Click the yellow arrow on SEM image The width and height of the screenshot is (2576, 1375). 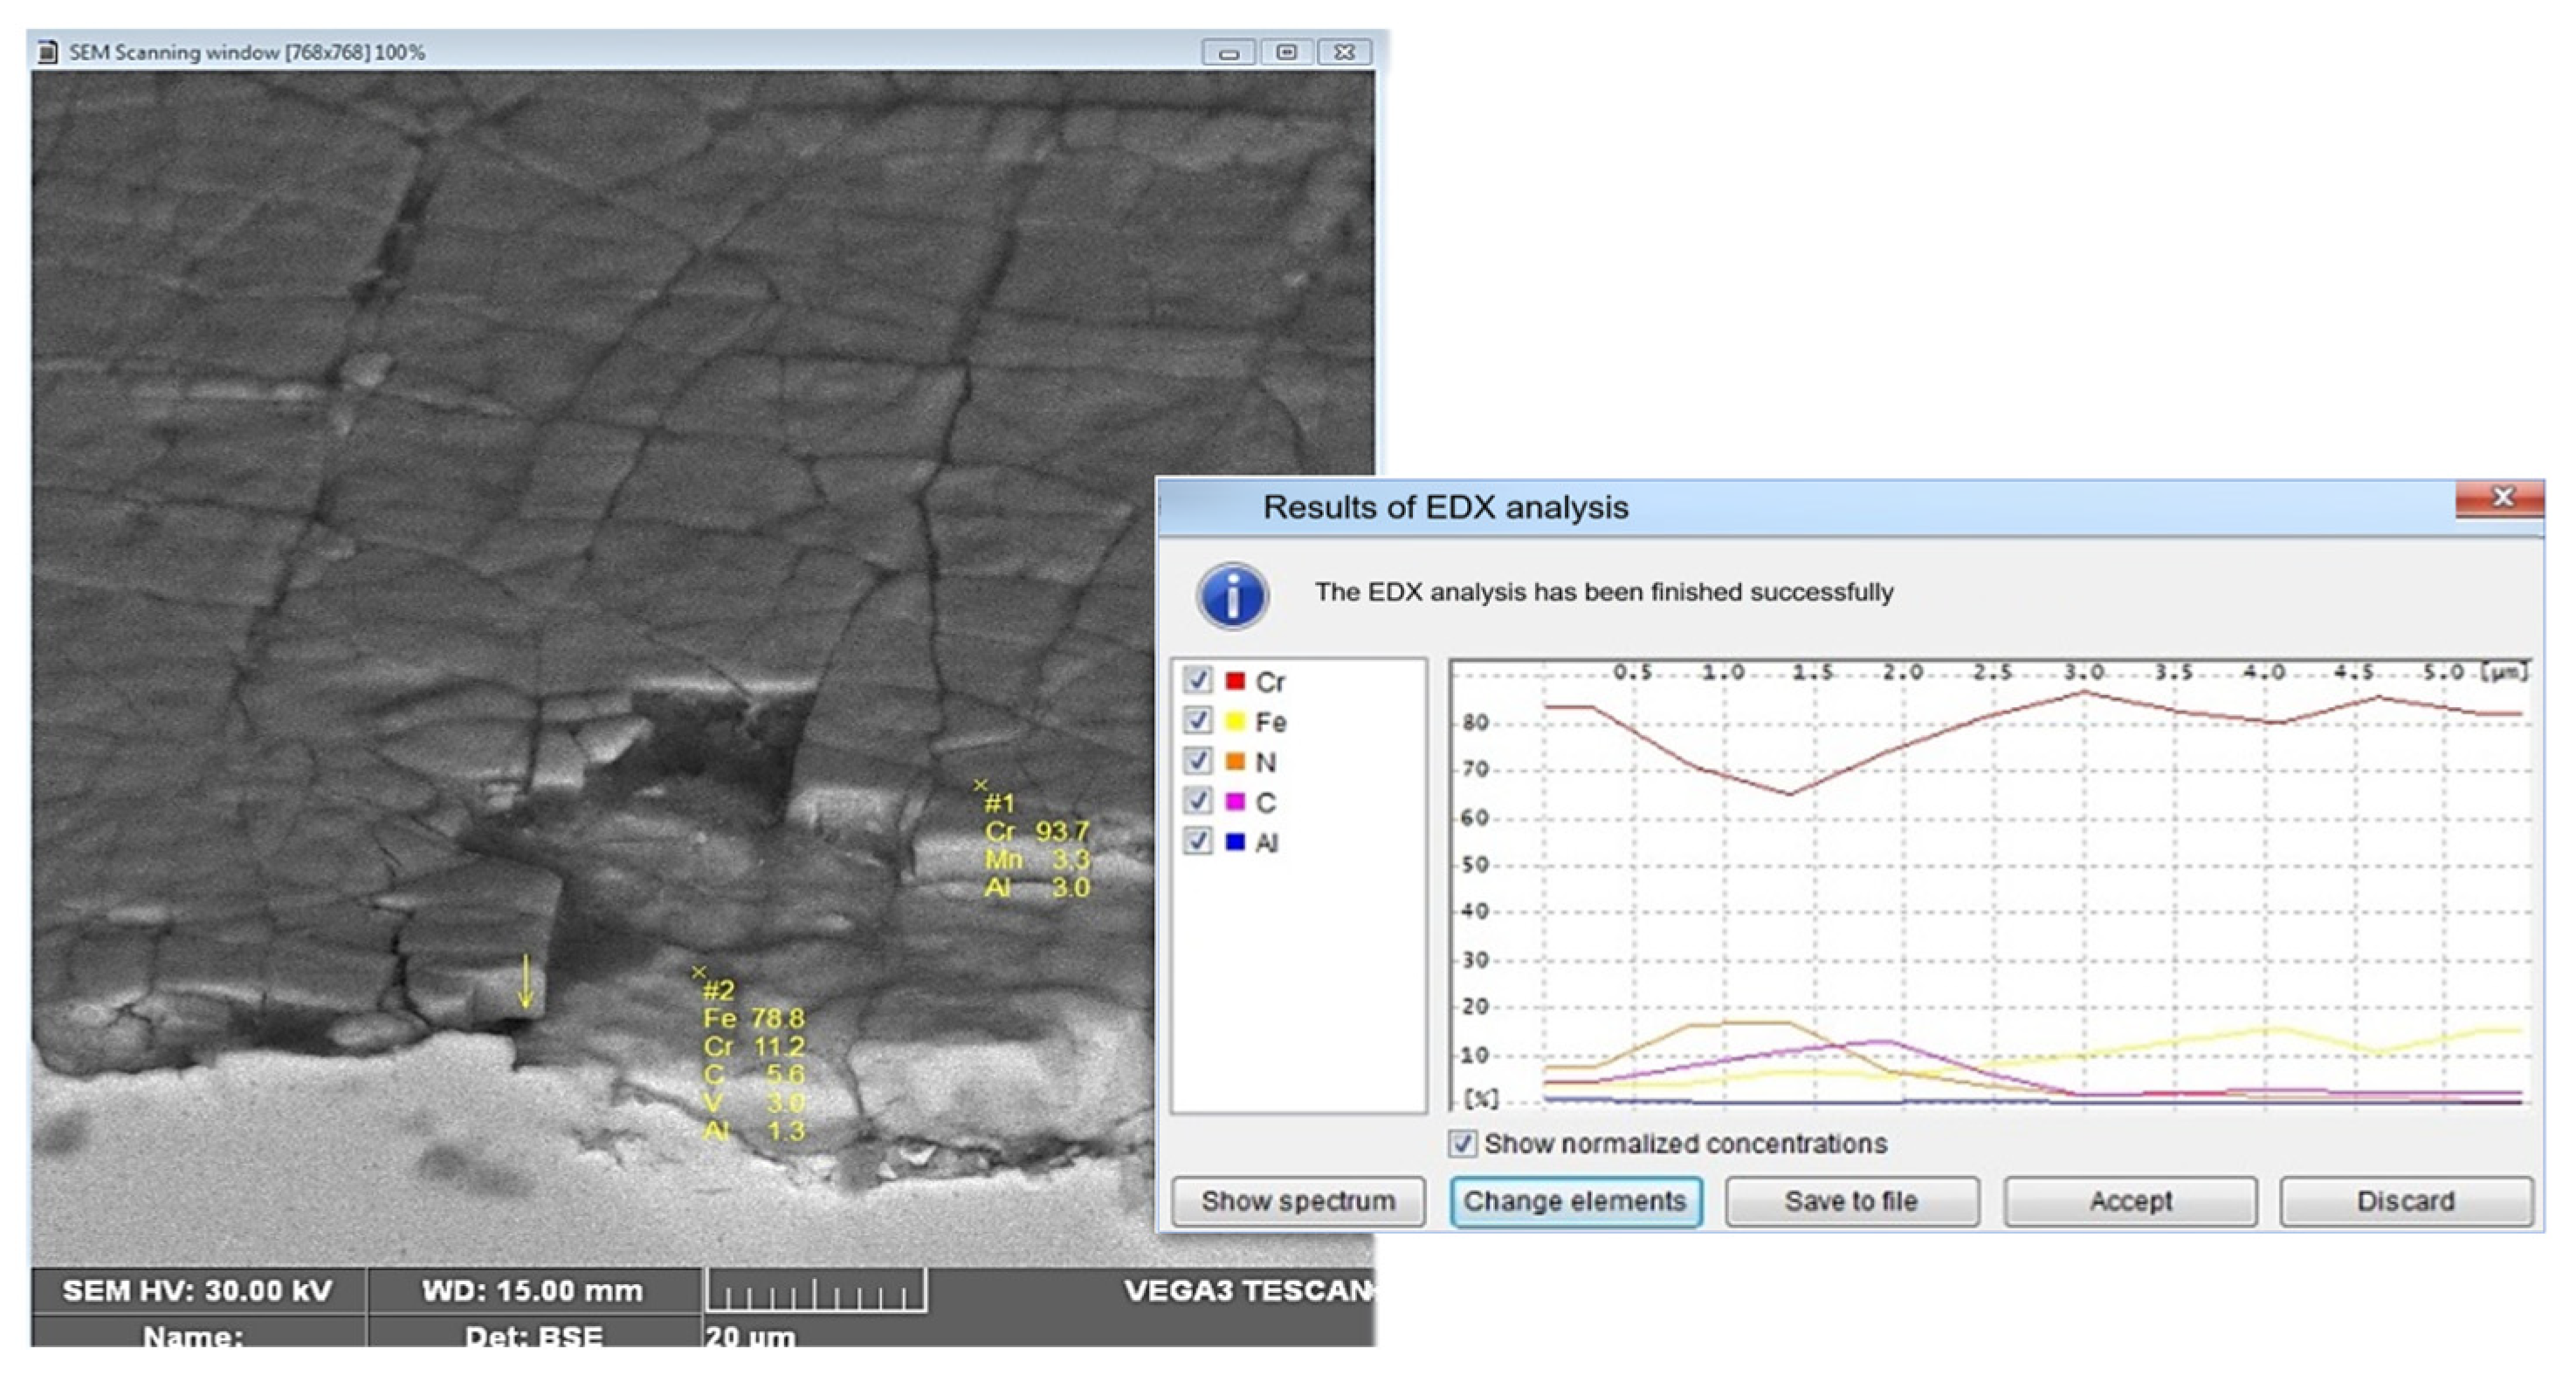click(525, 981)
